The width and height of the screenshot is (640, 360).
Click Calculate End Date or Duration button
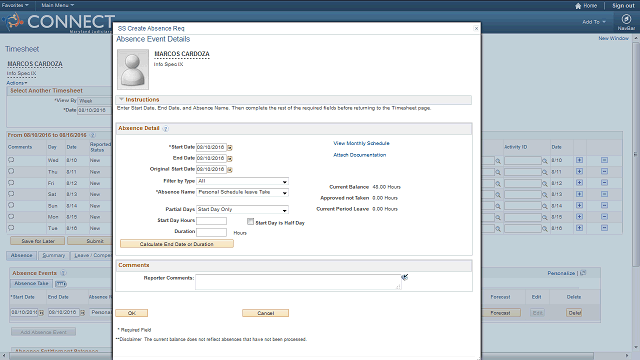[x=177, y=244]
